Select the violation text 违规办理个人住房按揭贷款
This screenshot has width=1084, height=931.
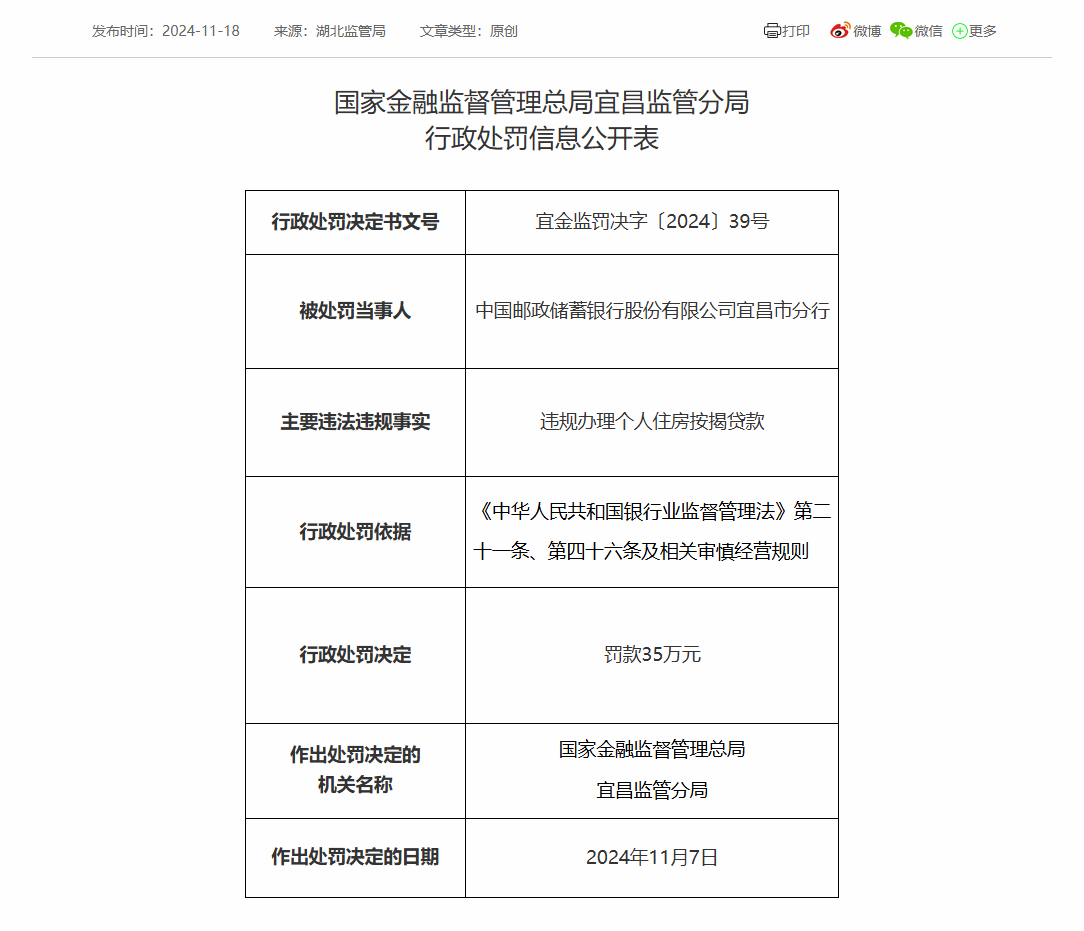(x=652, y=422)
